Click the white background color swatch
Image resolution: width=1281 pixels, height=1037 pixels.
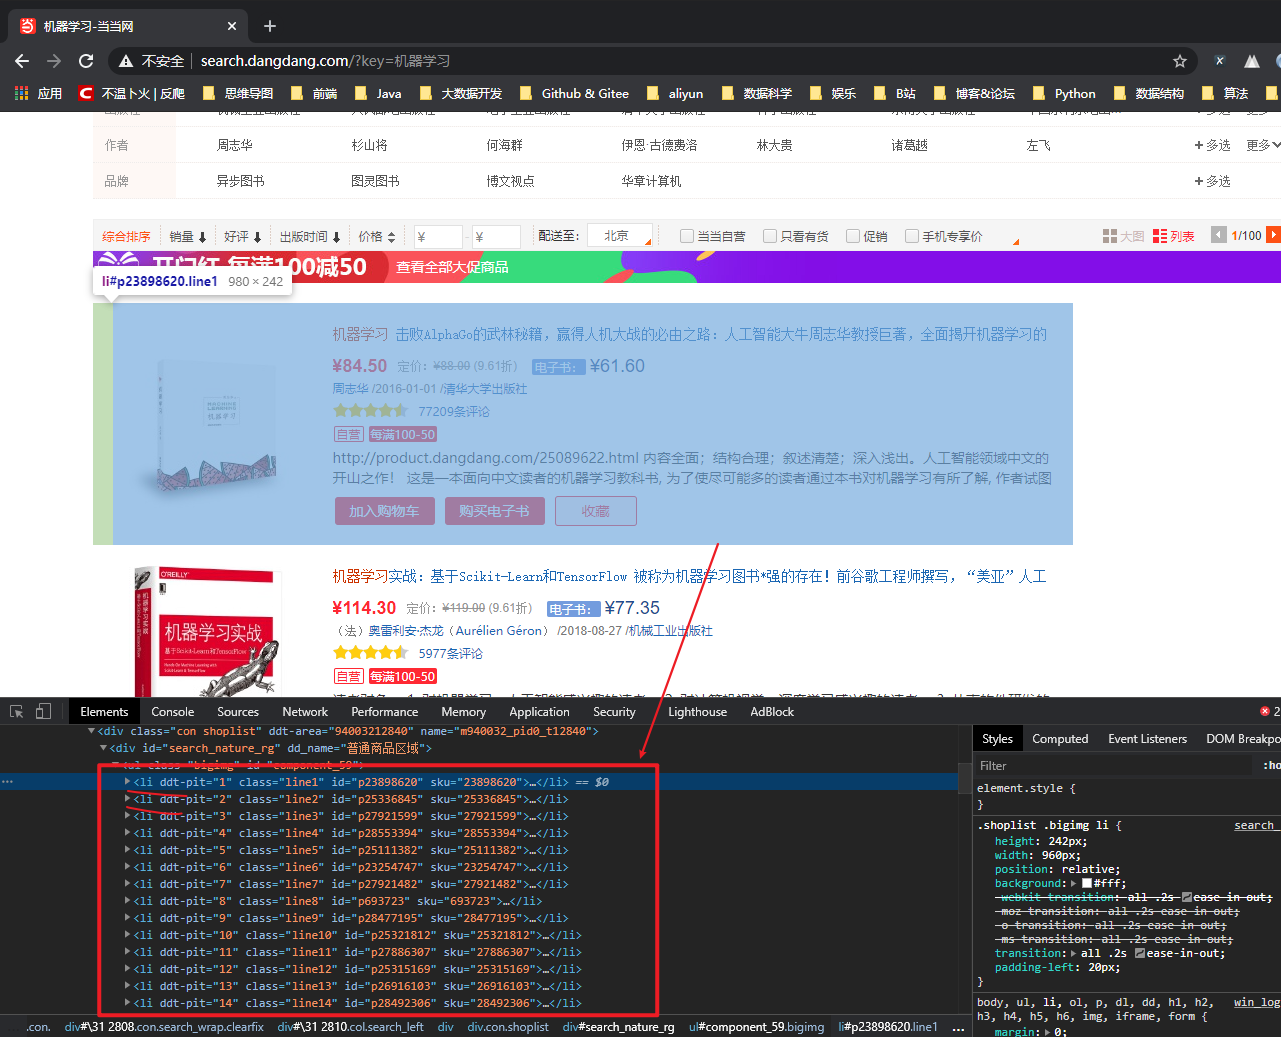pyautogui.click(x=1087, y=883)
